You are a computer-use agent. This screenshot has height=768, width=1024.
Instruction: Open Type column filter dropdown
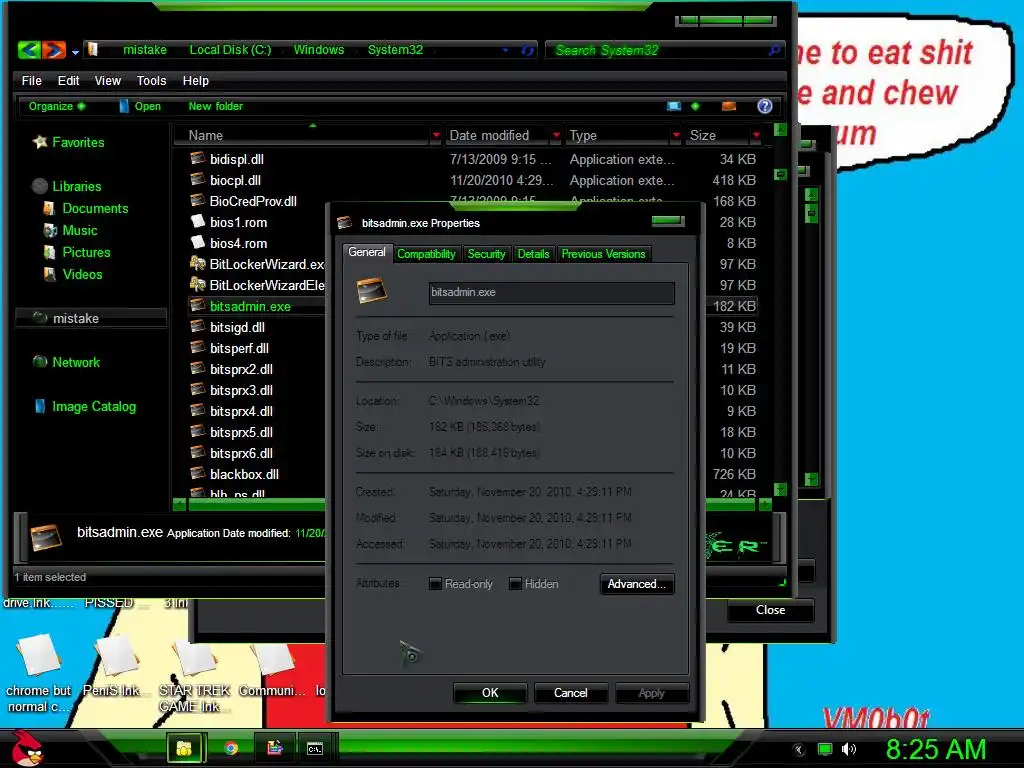point(676,135)
